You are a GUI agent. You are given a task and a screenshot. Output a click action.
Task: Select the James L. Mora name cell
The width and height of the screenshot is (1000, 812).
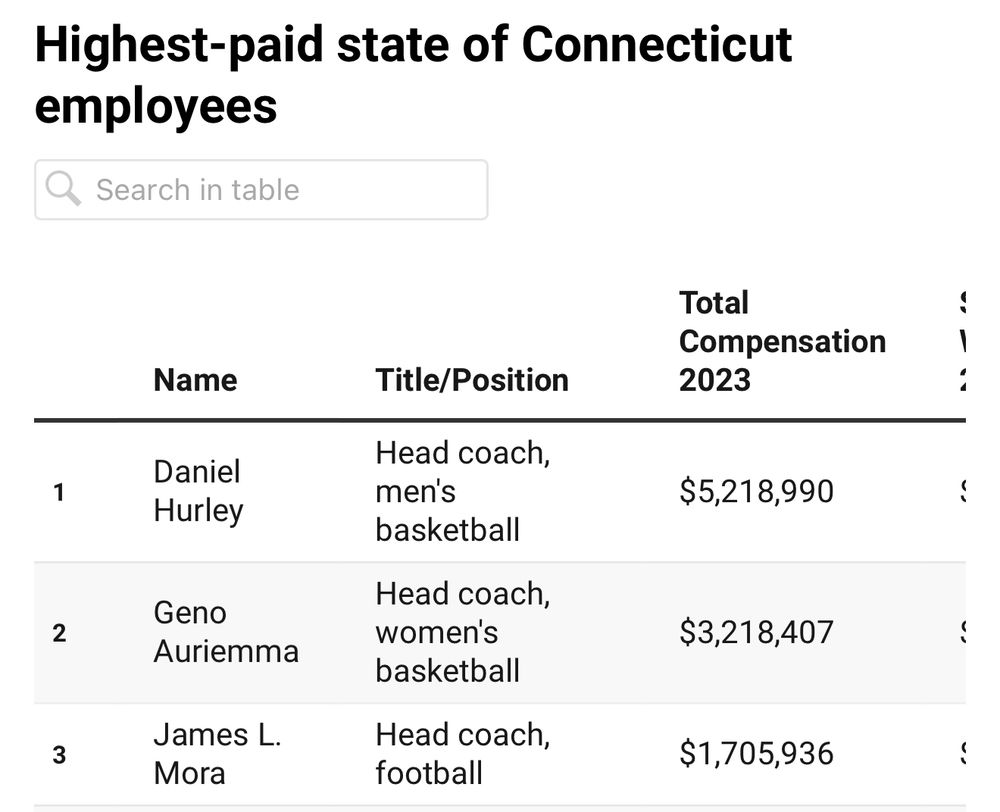click(x=217, y=754)
